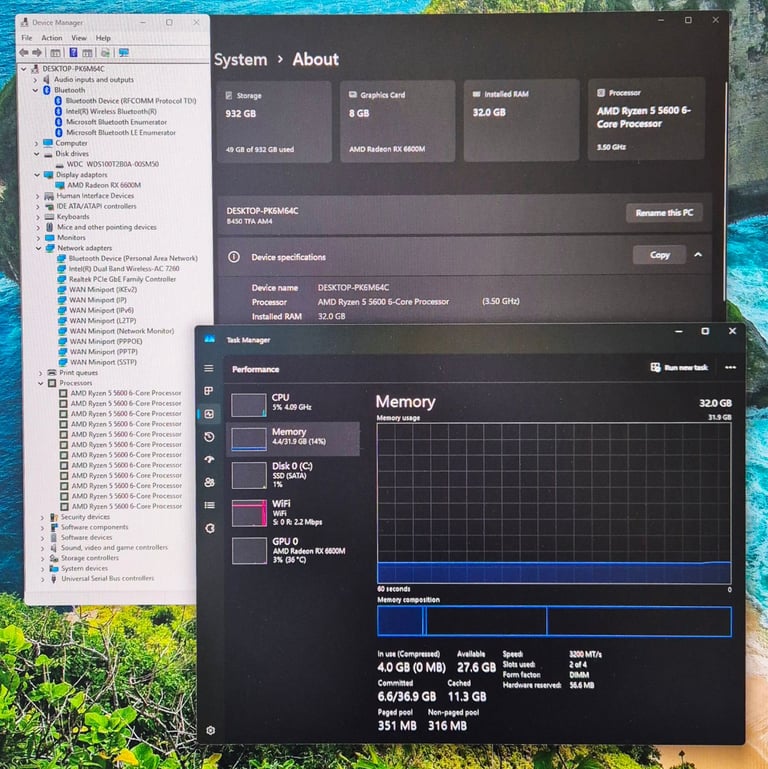Image resolution: width=768 pixels, height=769 pixels.
Task: Open View menu in Device Manager
Action: 78,38
